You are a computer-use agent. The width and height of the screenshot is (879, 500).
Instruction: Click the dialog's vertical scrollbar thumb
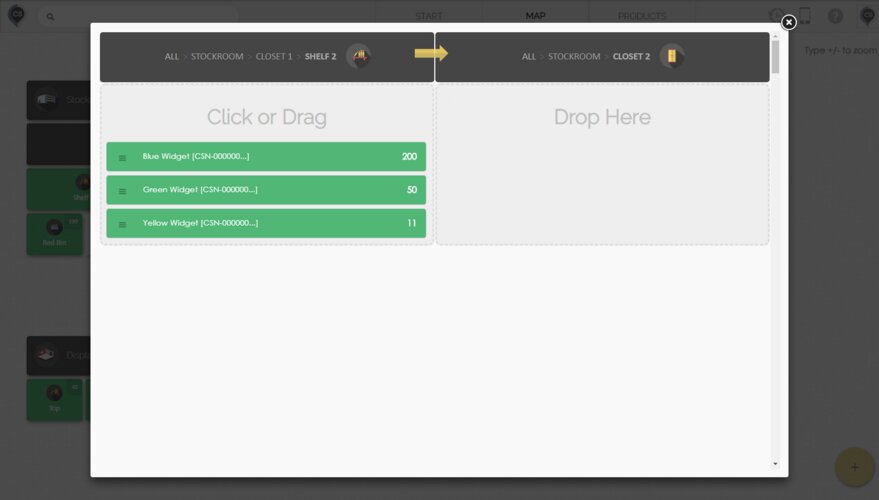775,57
